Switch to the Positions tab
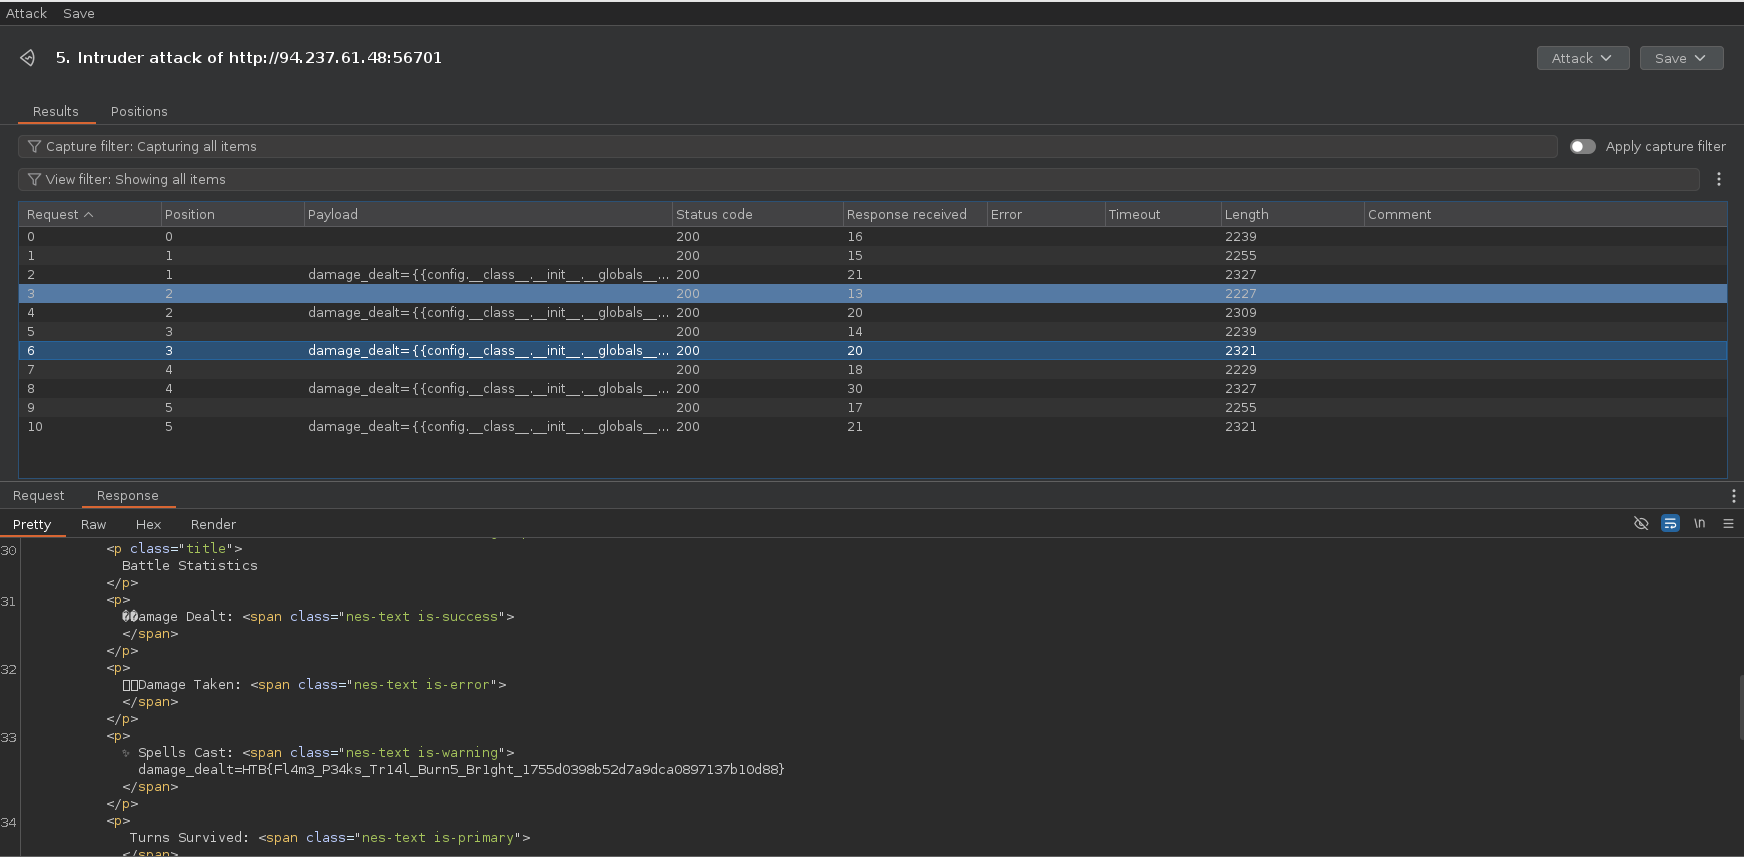The image size is (1744, 857). [139, 111]
